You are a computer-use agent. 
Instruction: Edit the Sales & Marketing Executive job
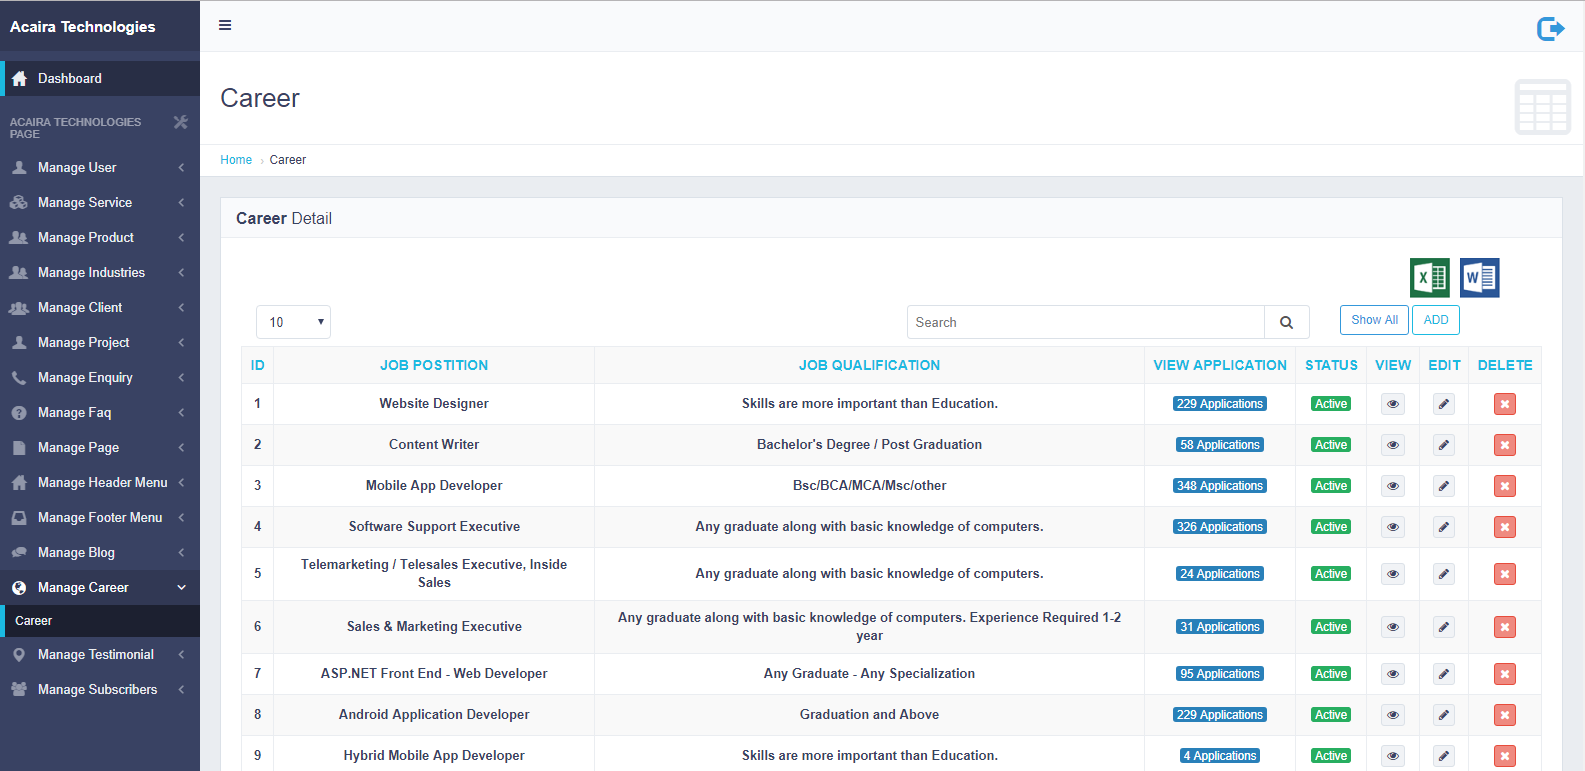(1443, 627)
